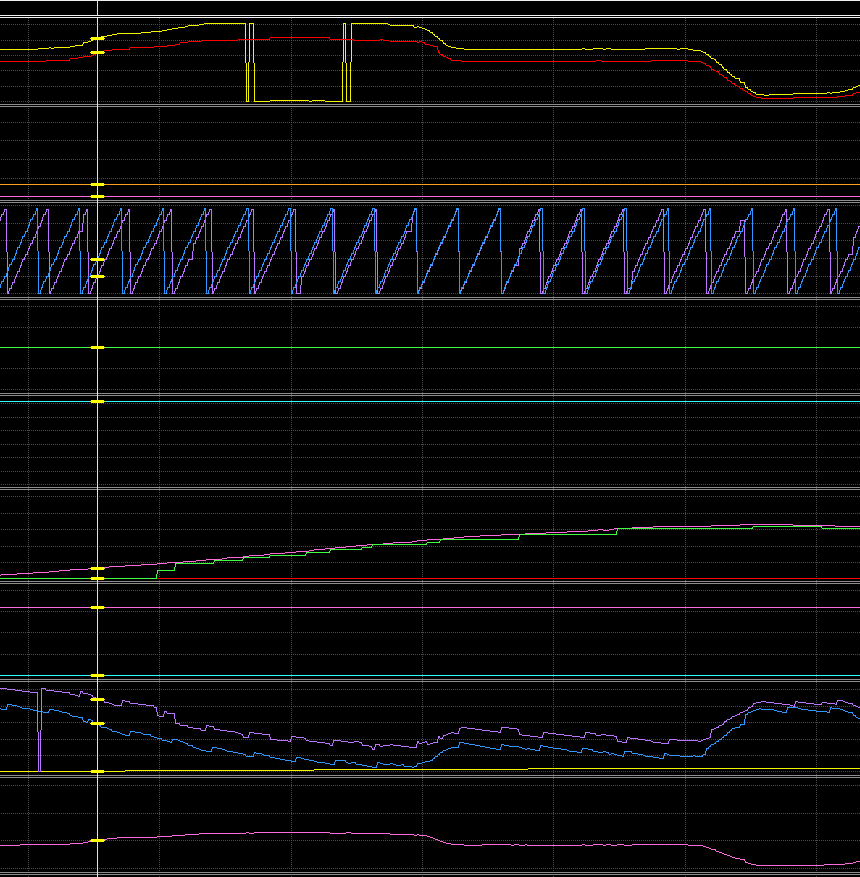Image resolution: width=860 pixels, height=877 pixels.
Task: Select marker on lower purple noisy trace
Action: 97,699
